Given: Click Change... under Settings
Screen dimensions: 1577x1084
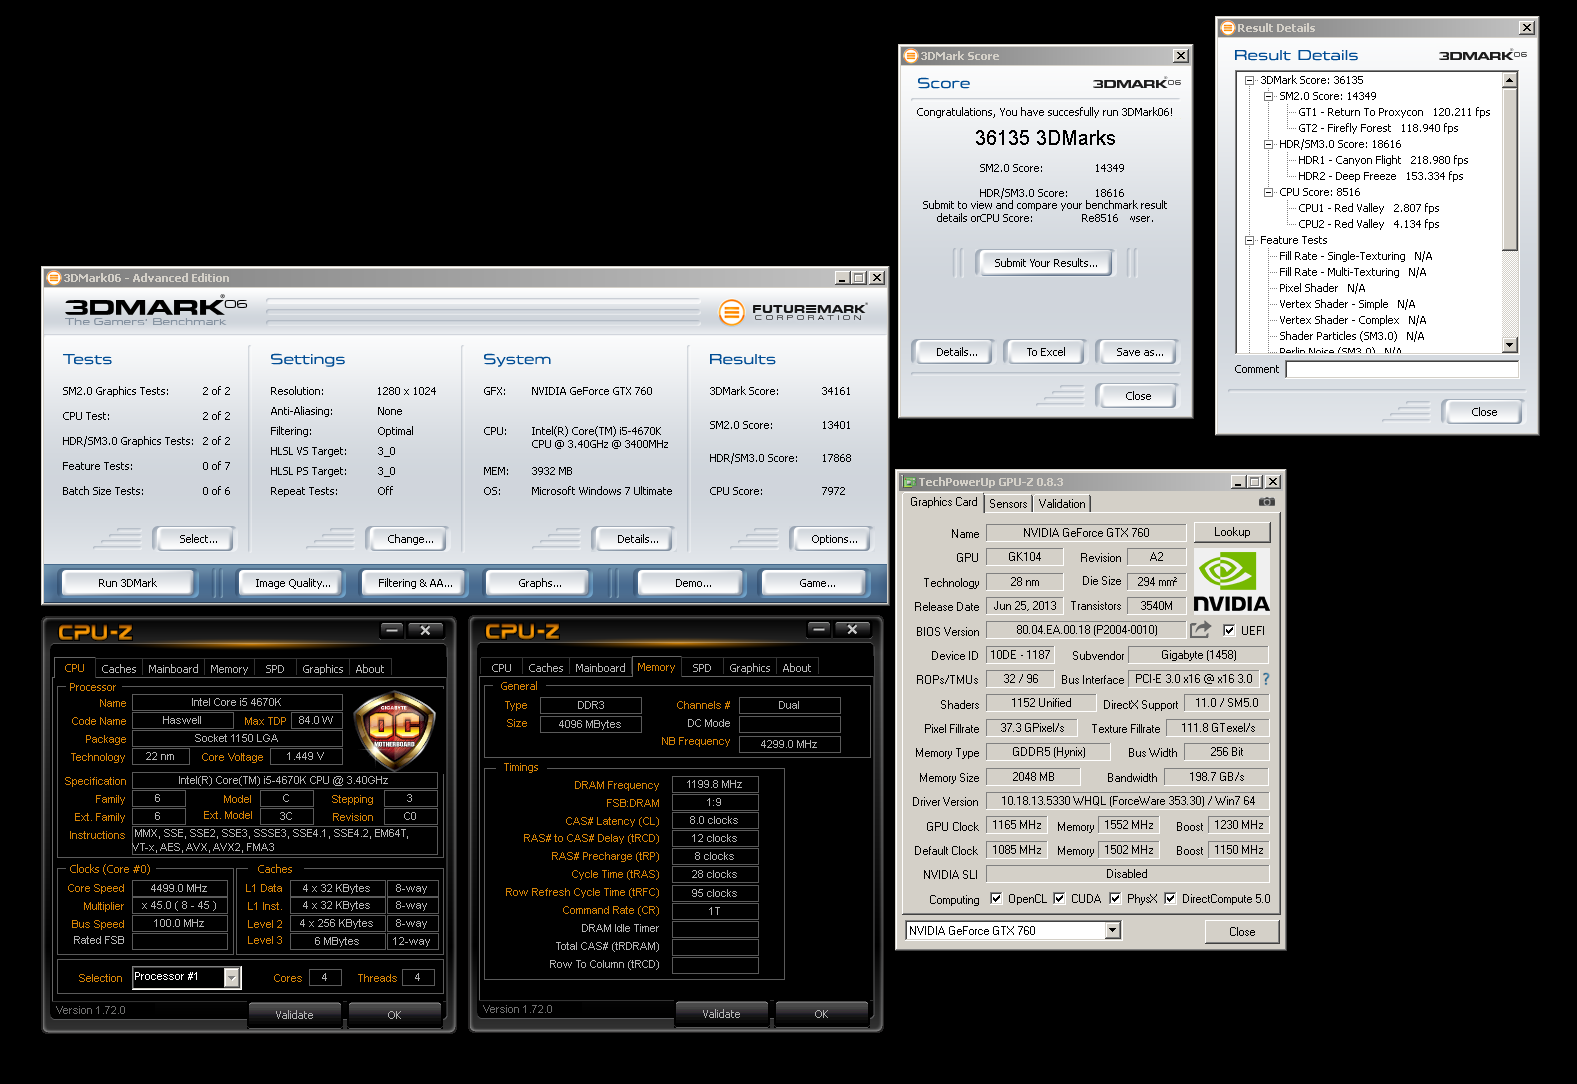Looking at the screenshot, I should click(410, 539).
